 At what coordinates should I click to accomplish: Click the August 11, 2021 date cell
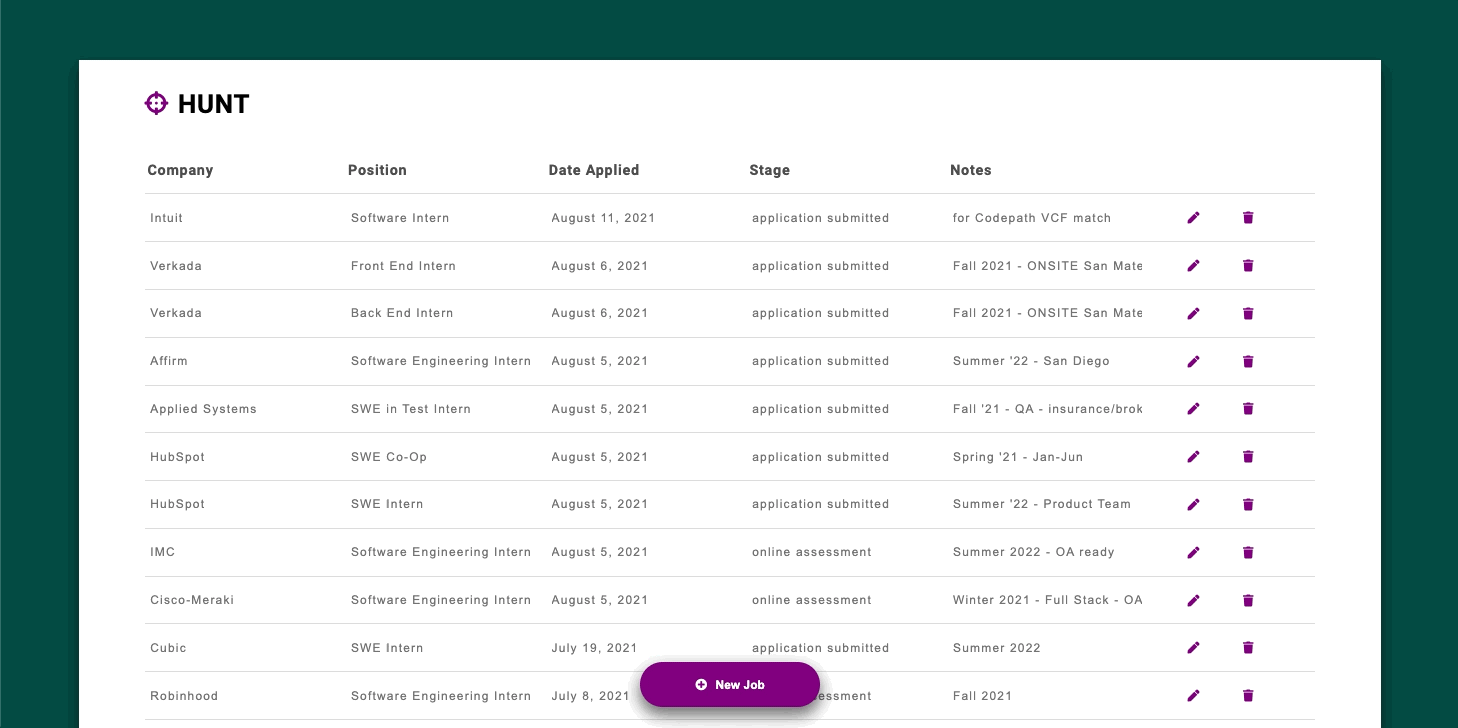click(x=603, y=218)
